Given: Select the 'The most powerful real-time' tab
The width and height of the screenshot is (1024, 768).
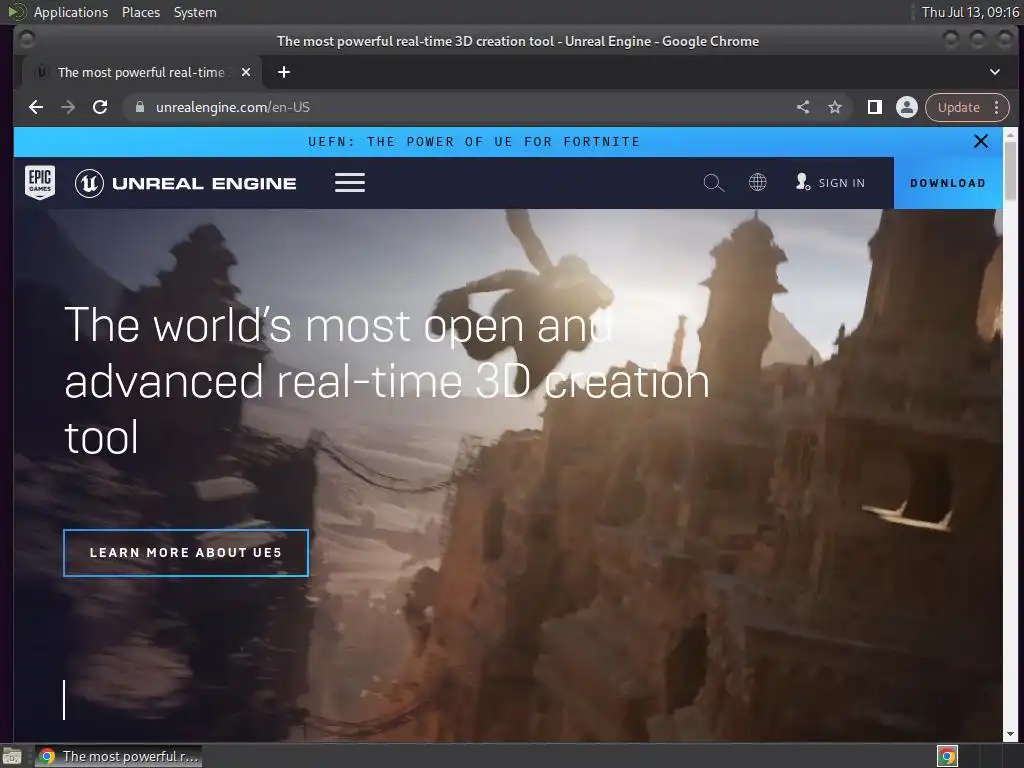Looking at the screenshot, I should click(141, 72).
